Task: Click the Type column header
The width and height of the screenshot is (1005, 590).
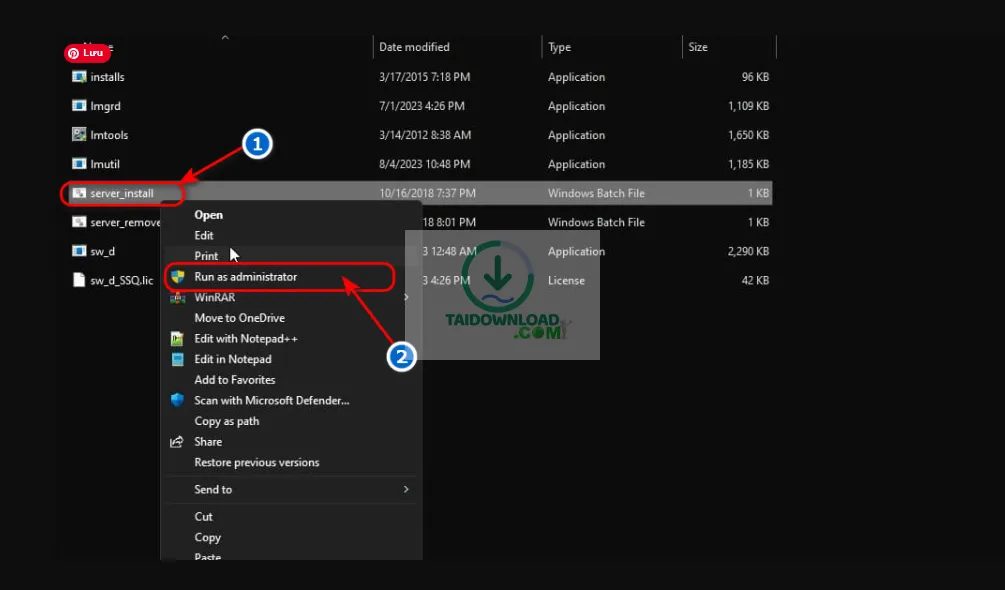Action: tap(560, 47)
